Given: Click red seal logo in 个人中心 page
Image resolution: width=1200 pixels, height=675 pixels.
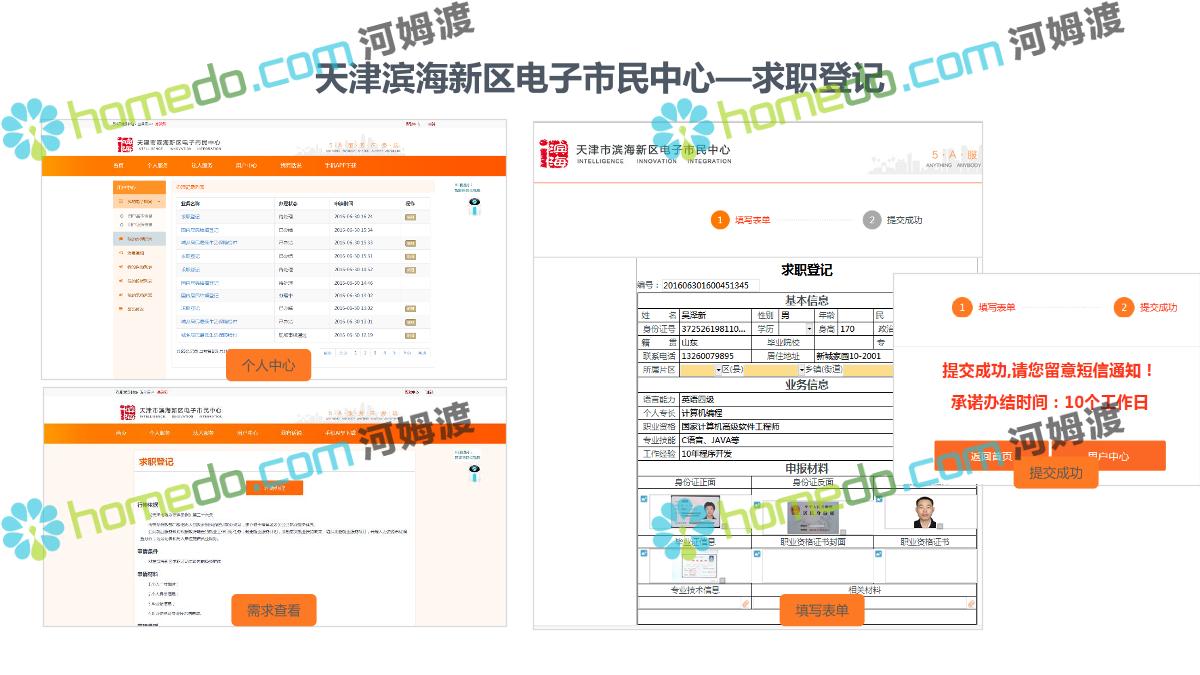Looking at the screenshot, I should click(125, 146).
